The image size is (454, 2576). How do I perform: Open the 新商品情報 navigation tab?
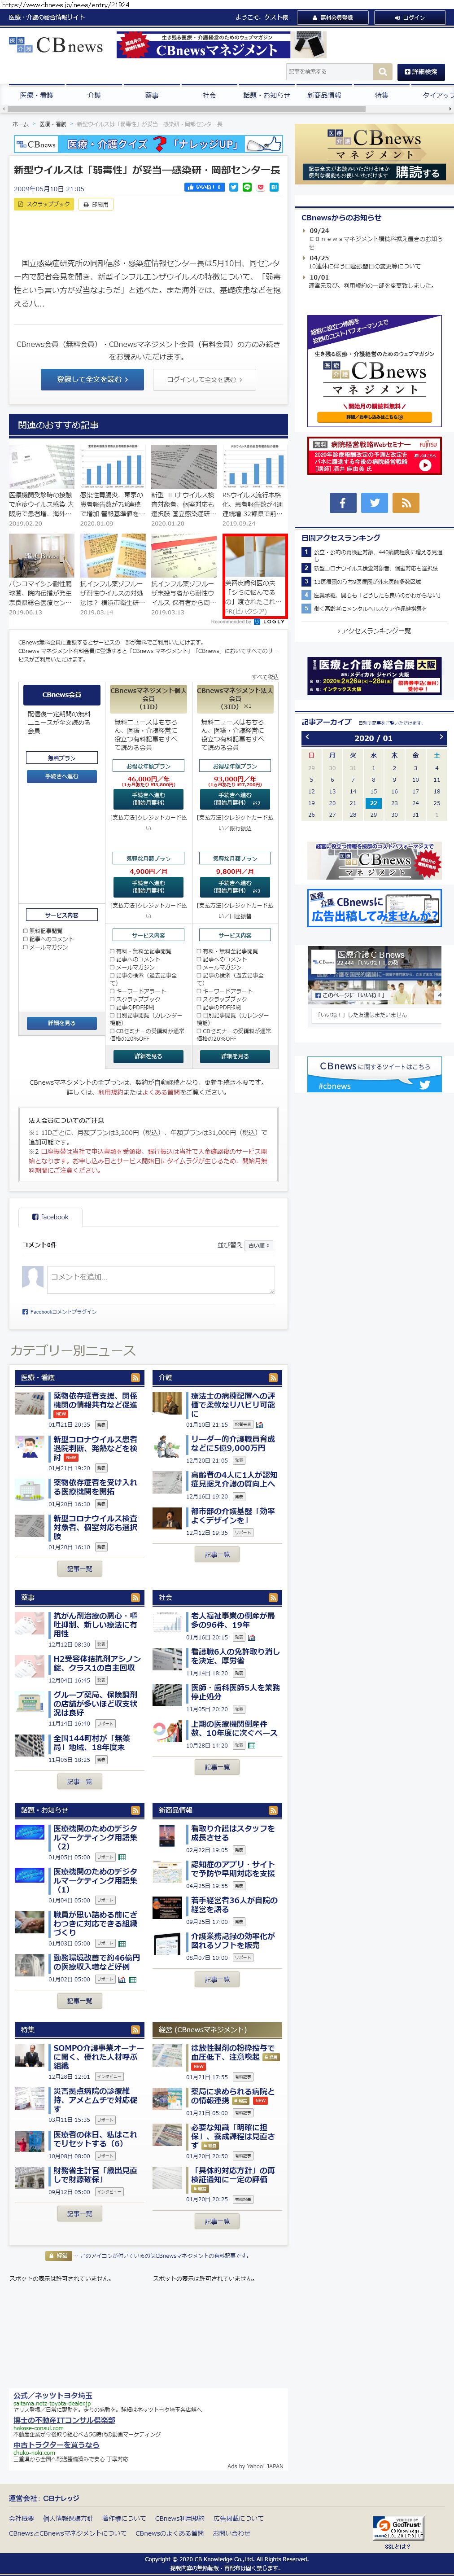tap(324, 95)
